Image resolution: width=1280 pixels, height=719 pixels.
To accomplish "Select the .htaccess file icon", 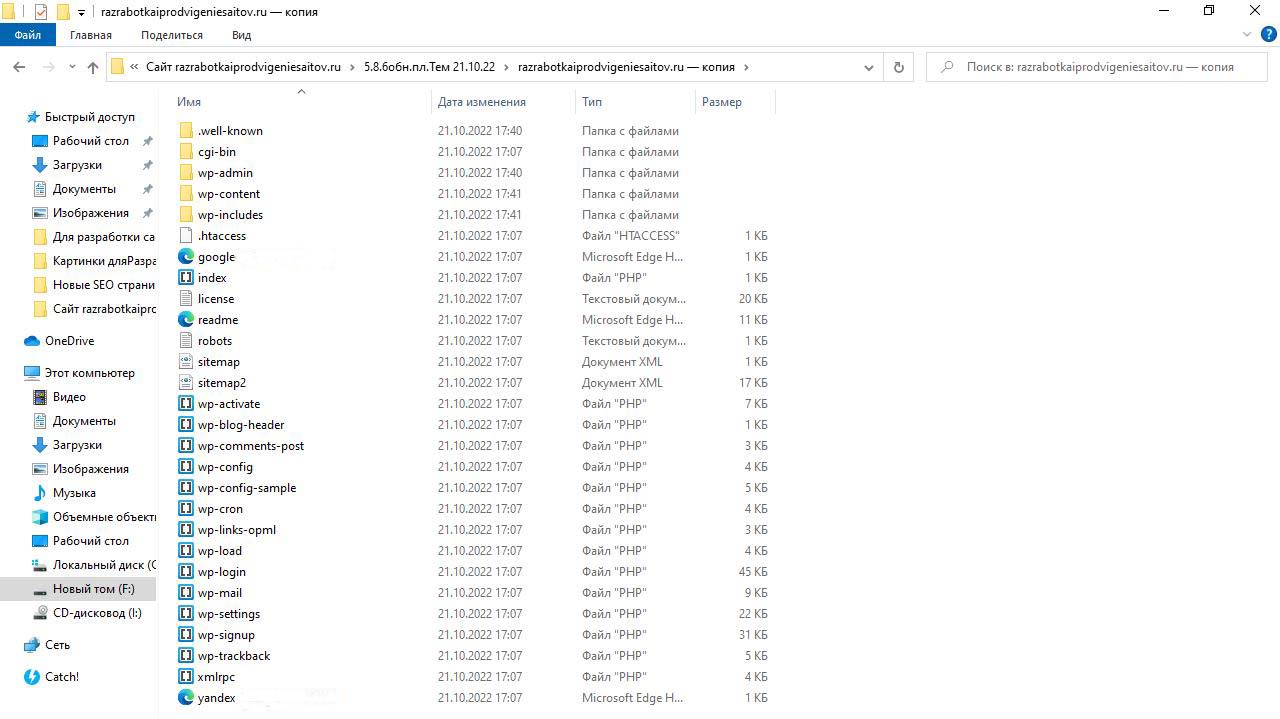I will click(x=186, y=236).
